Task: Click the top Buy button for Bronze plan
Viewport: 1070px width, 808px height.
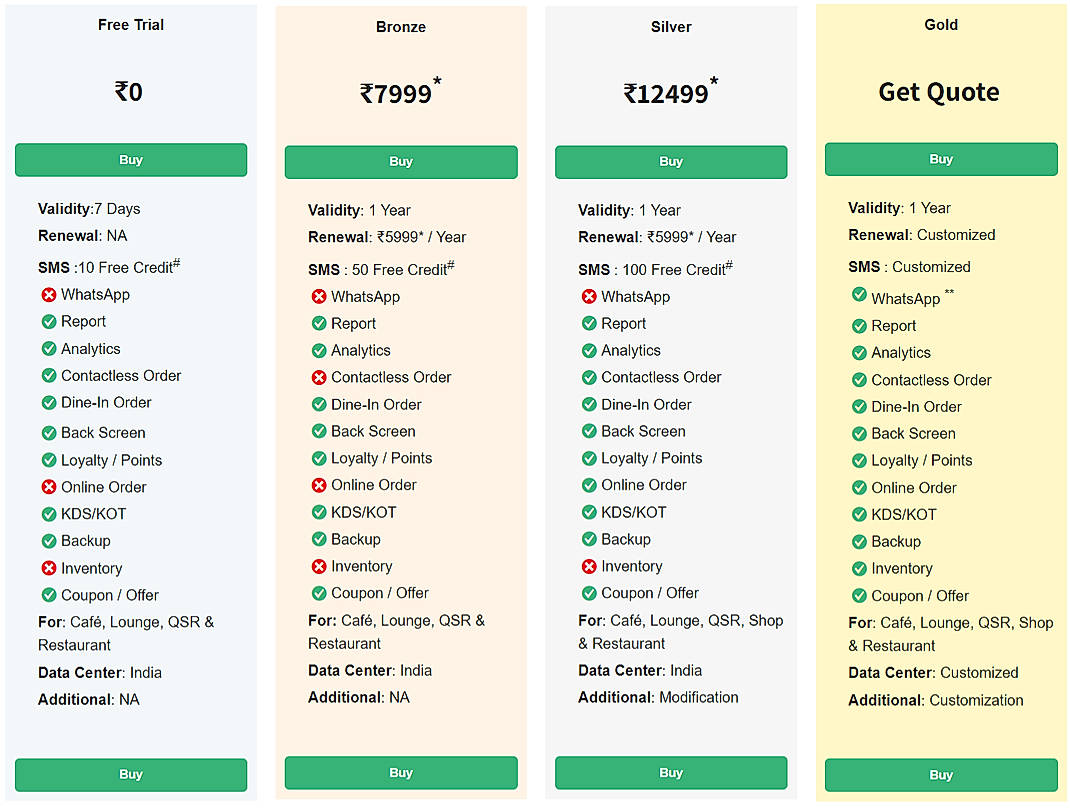Action: click(x=401, y=161)
